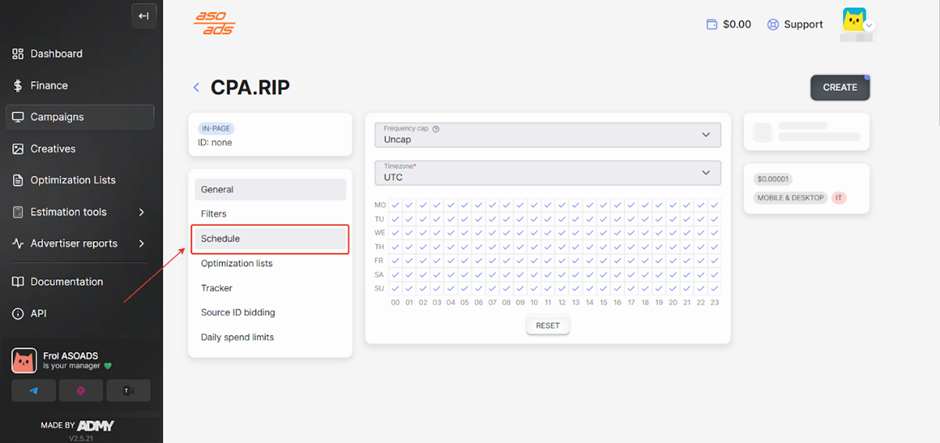This screenshot has width=940, height=443.
Task: Click the email (@) manager contact icon
Action: tap(81, 391)
